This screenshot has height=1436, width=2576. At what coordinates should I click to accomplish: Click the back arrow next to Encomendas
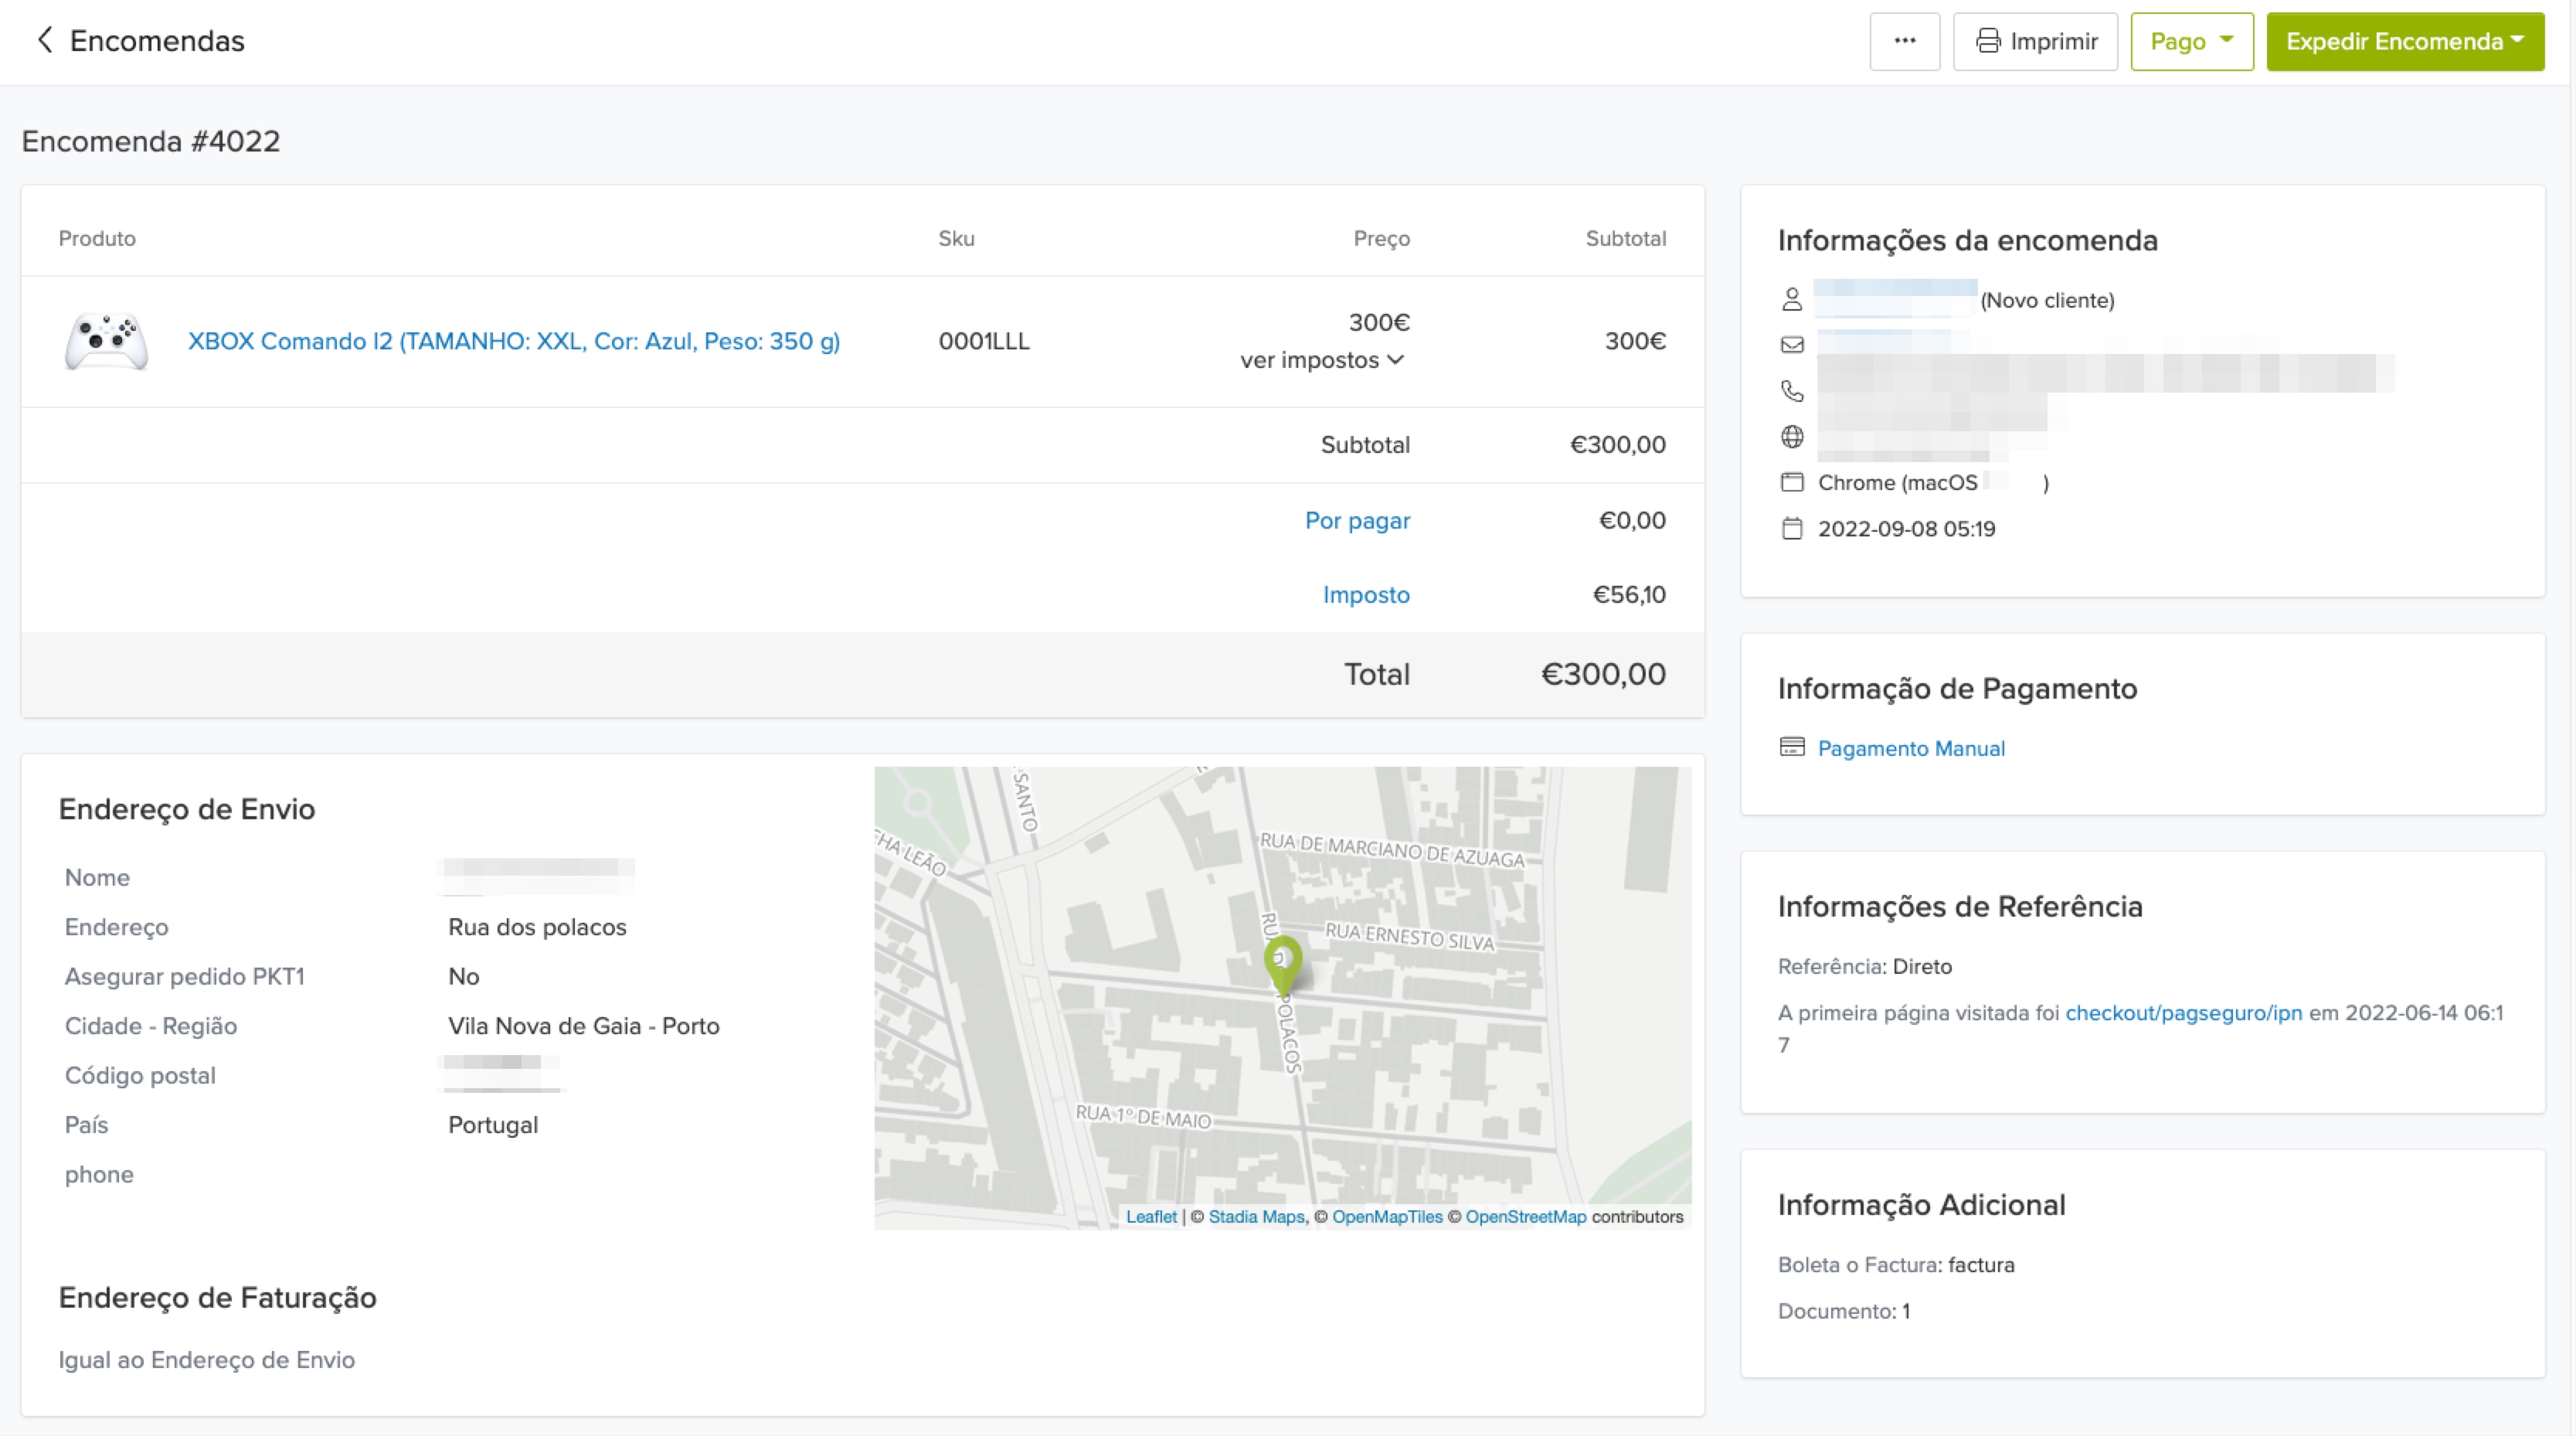click(44, 40)
